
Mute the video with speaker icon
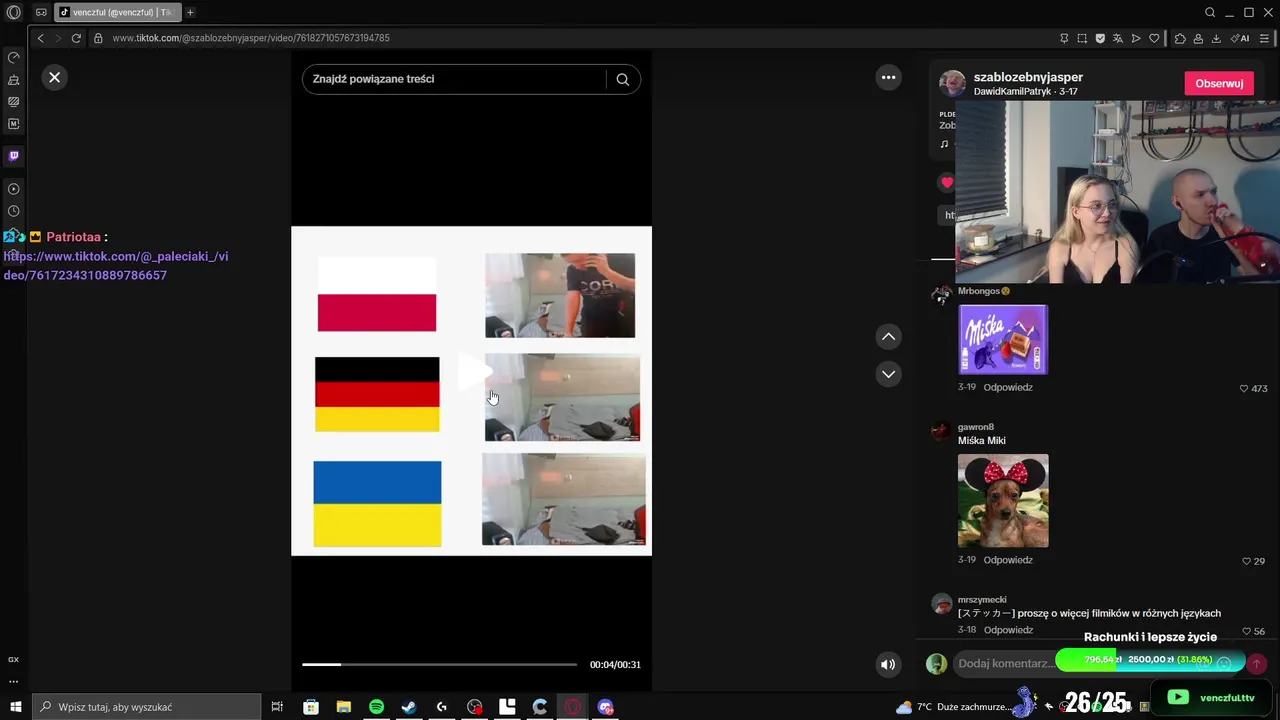[888, 664]
